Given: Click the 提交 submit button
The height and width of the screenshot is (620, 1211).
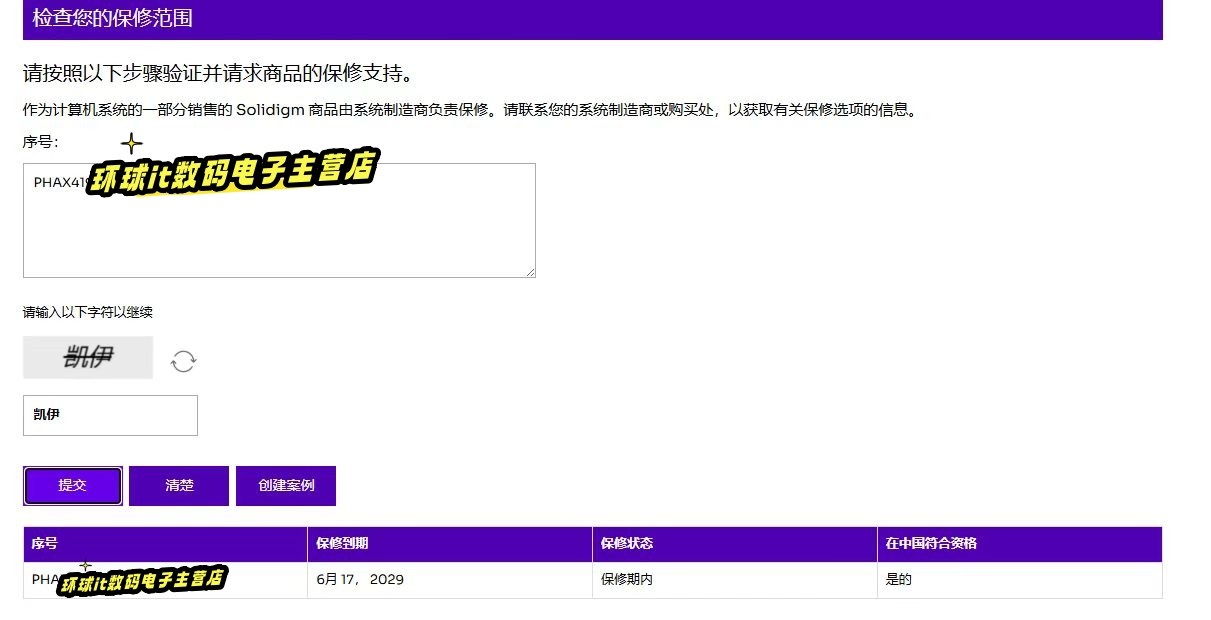Looking at the screenshot, I should tap(73, 486).
